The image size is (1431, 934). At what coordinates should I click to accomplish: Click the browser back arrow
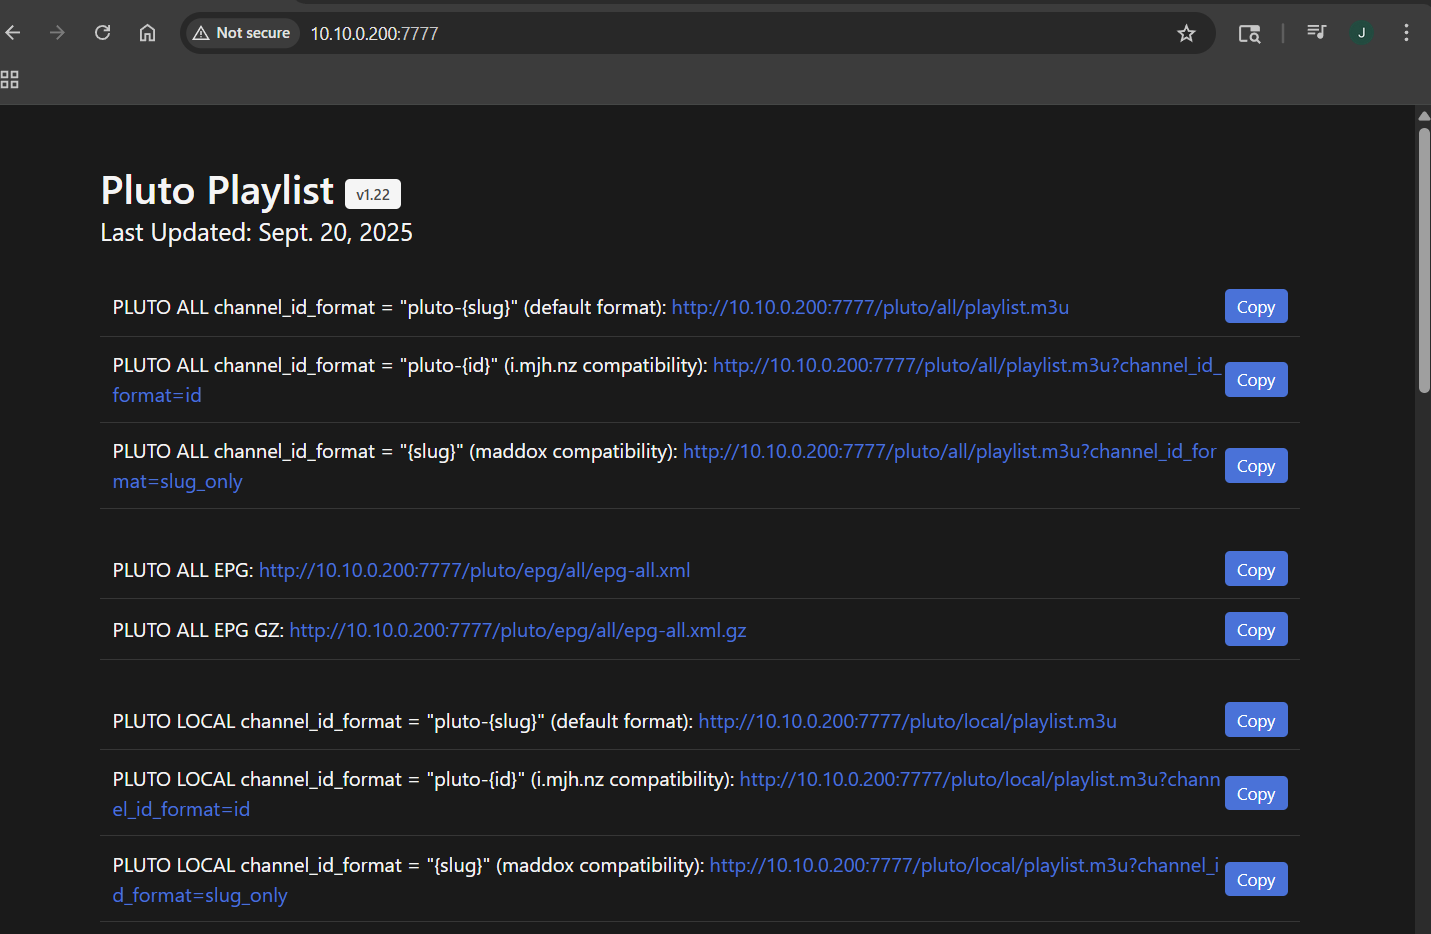point(13,33)
